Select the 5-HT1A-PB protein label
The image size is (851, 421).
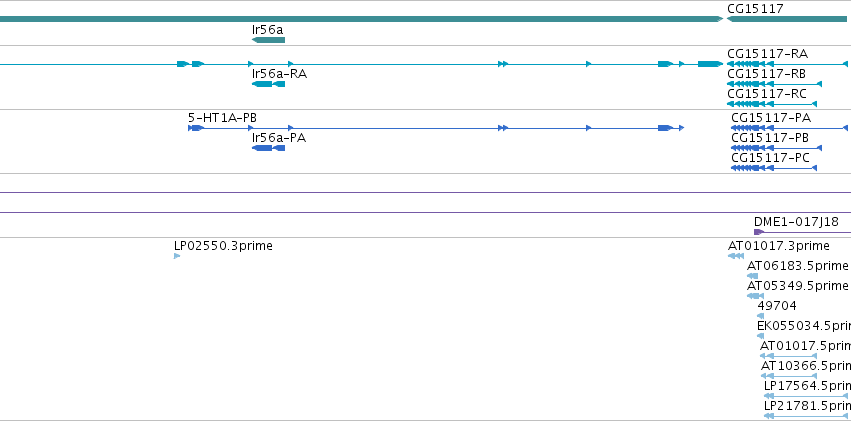click(223, 118)
